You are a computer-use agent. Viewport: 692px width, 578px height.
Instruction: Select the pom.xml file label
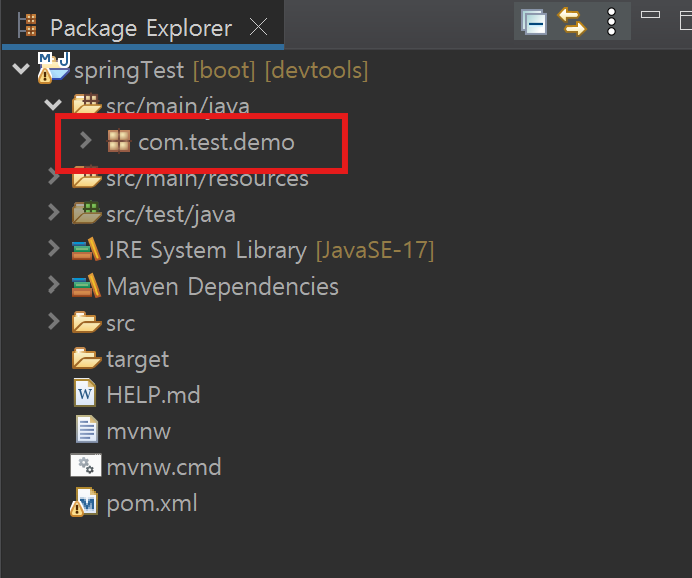point(152,503)
